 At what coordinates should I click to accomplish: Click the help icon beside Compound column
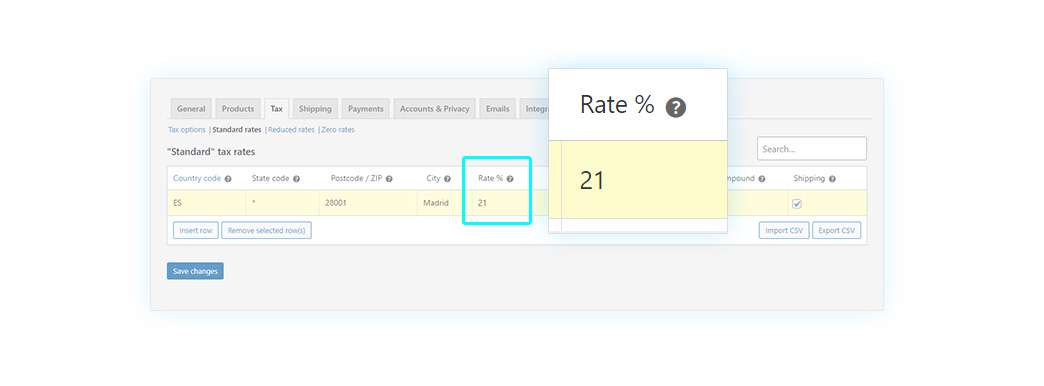[762, 179]
